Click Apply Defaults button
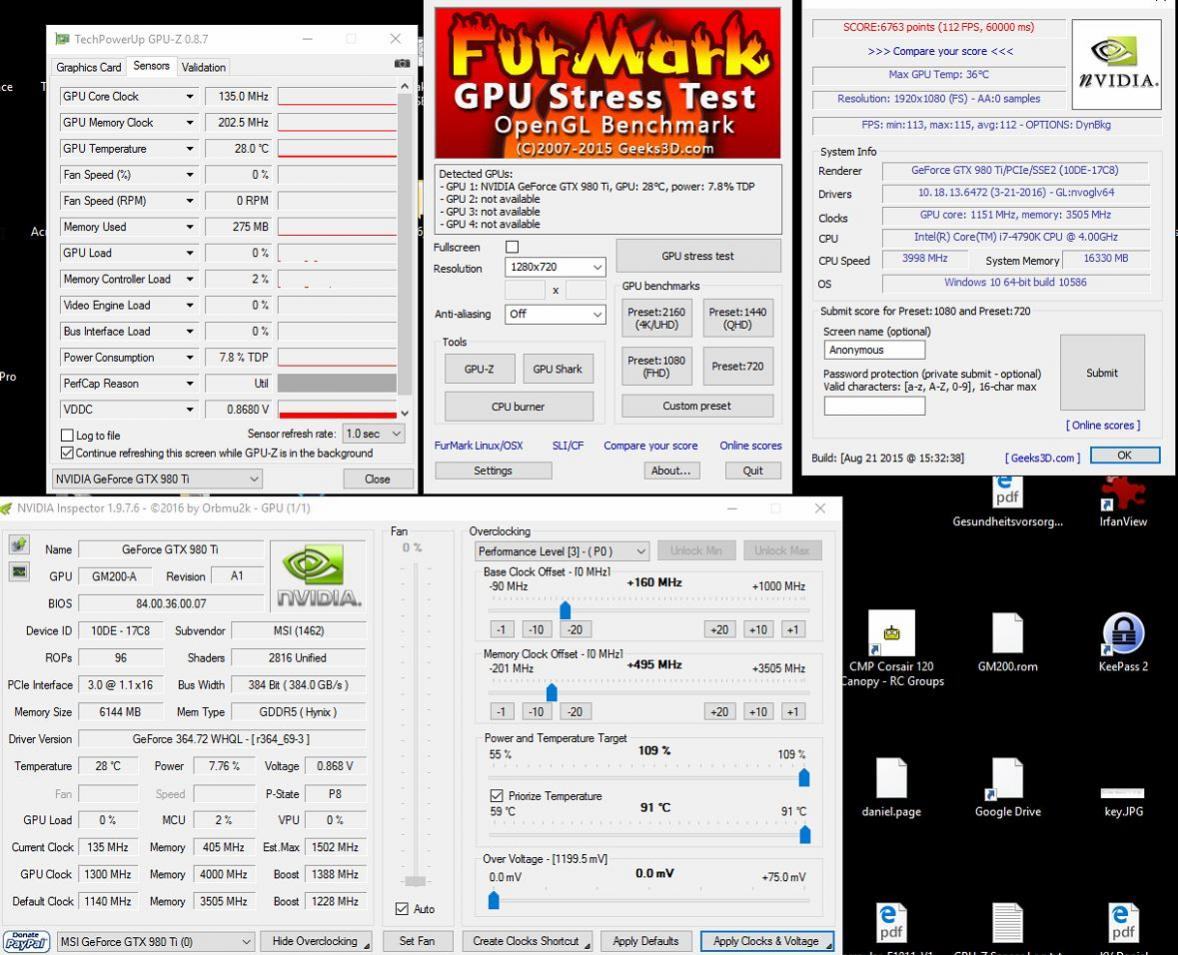 (645, 941)
